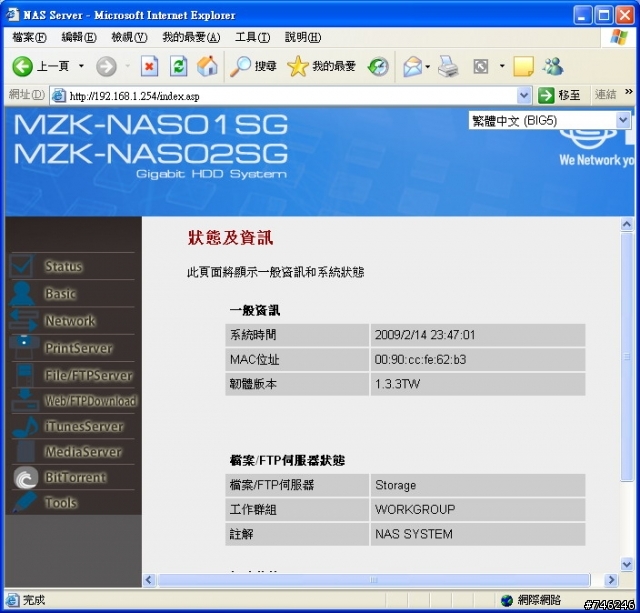
Task: Click the Basic user icon in sidebar
Action: point(22,293)
